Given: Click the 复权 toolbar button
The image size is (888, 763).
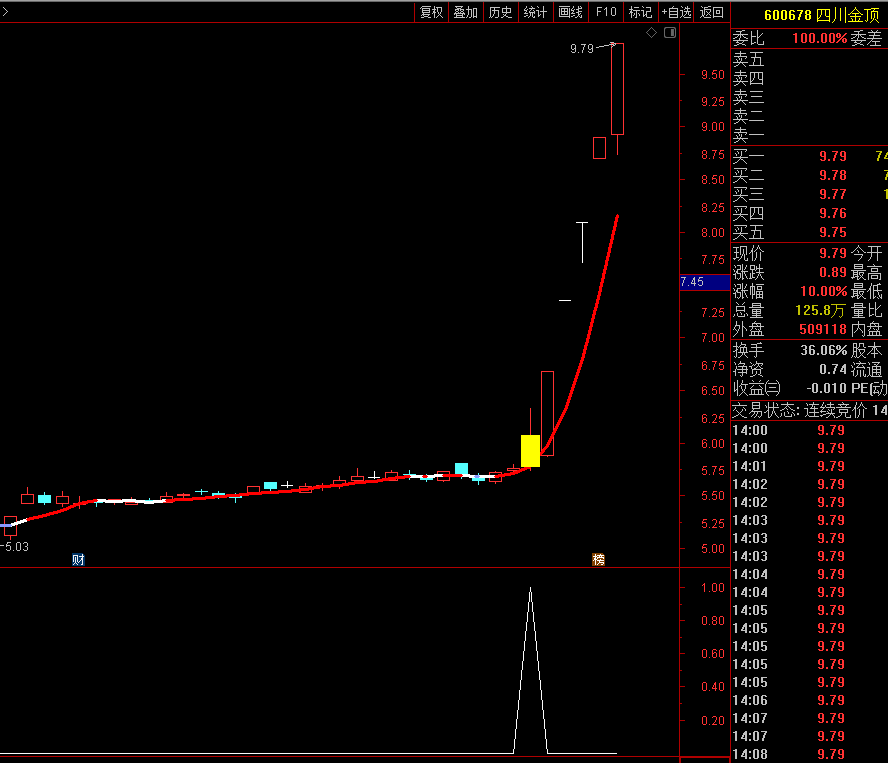Looking at the screenshot, I should pyautogui.click(x=431, y=12).
